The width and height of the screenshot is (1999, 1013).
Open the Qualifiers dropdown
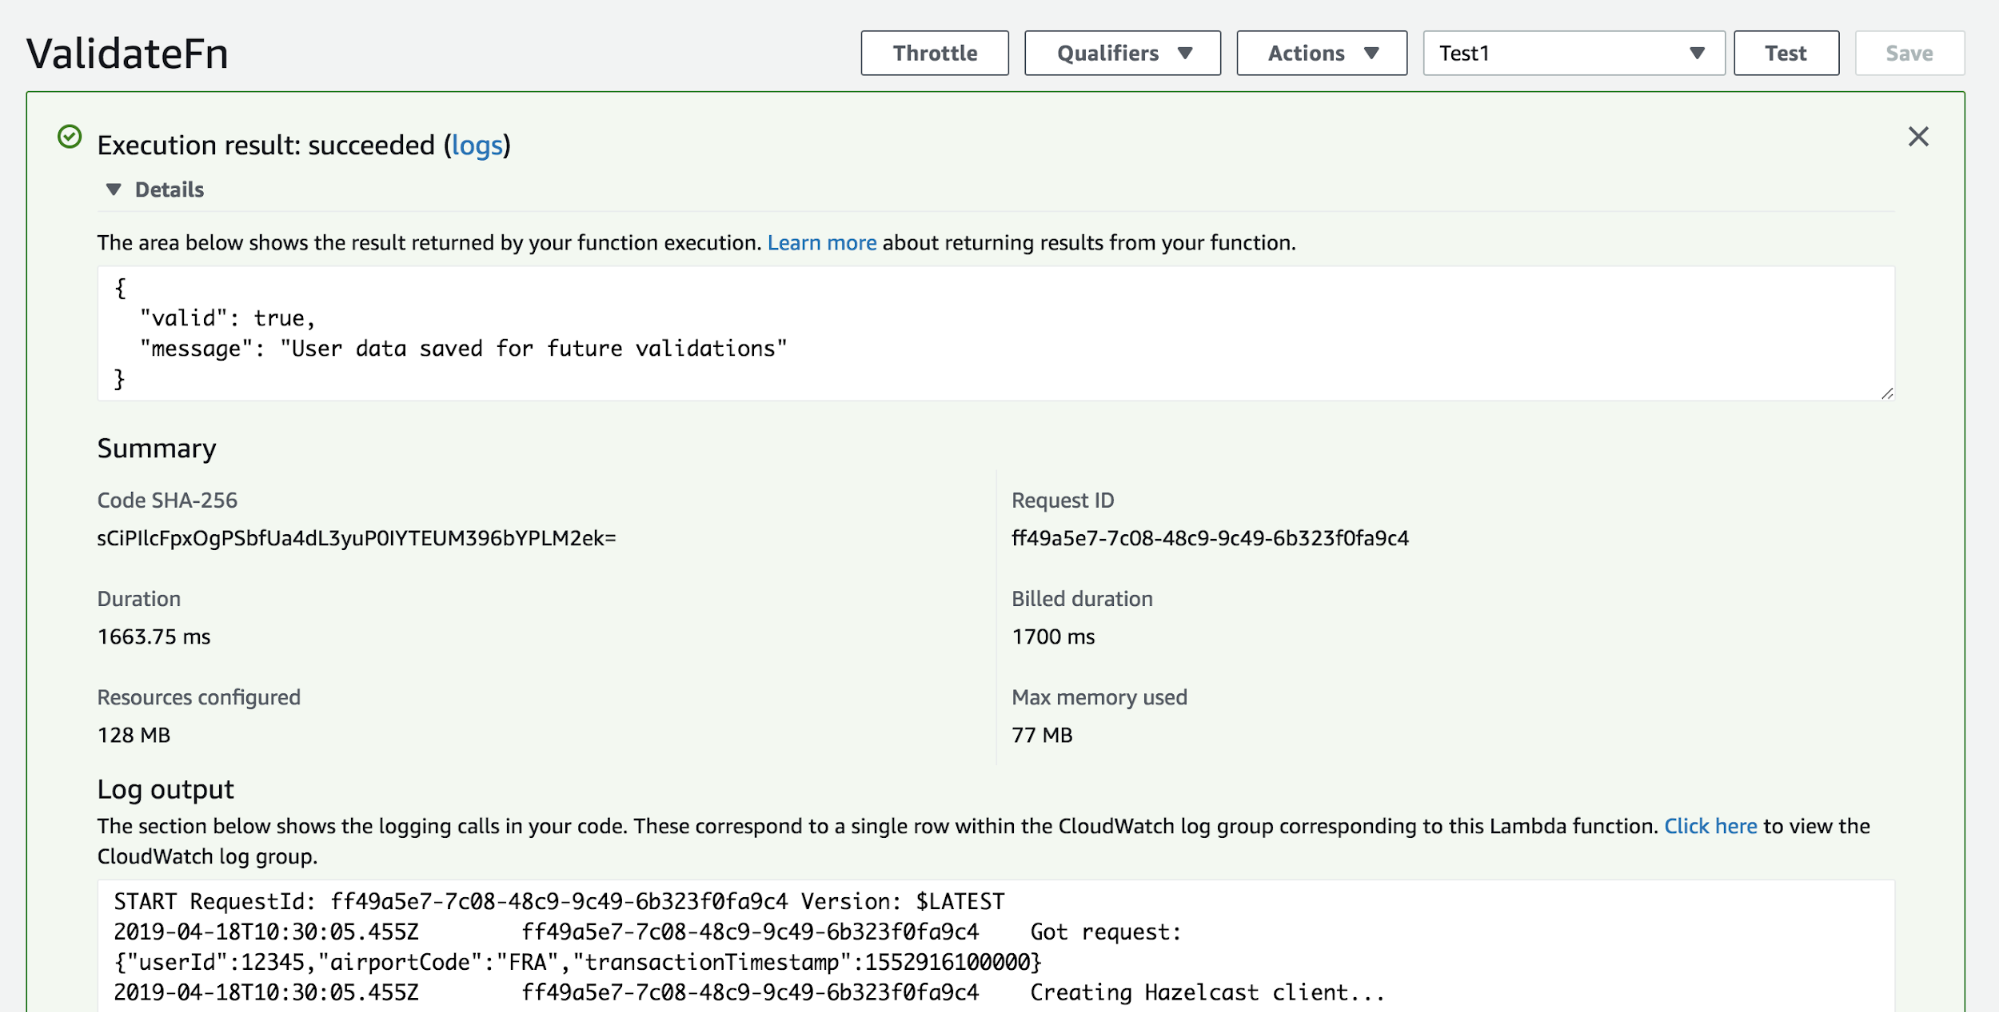pyautogui.click(x=1122, y=54)
